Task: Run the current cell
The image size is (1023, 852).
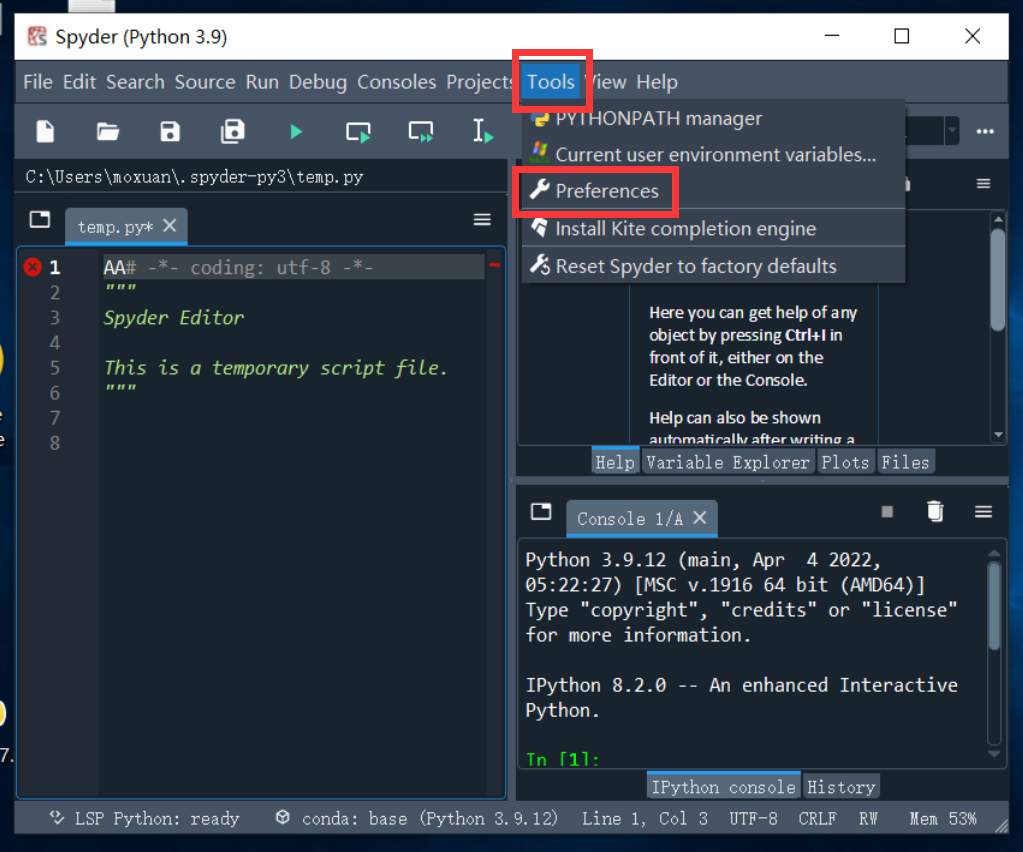Action: click(357, 131)
